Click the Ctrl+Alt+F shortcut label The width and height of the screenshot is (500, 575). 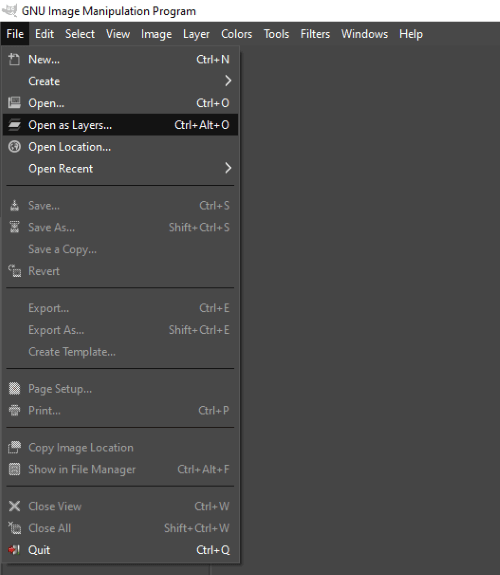point(204,469)
